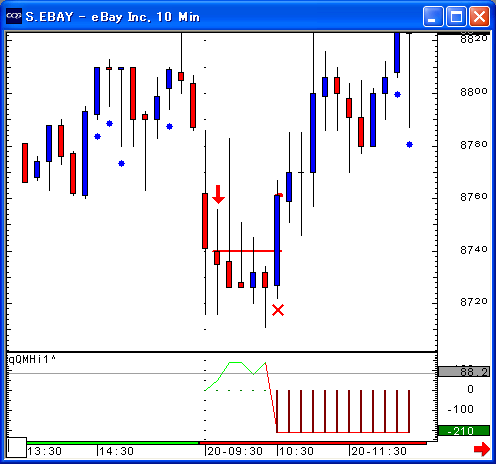The height and width of the screenshot is (464, 496).
Task: Click the 8720 price scale label
Action: click(x=473, y=302)
